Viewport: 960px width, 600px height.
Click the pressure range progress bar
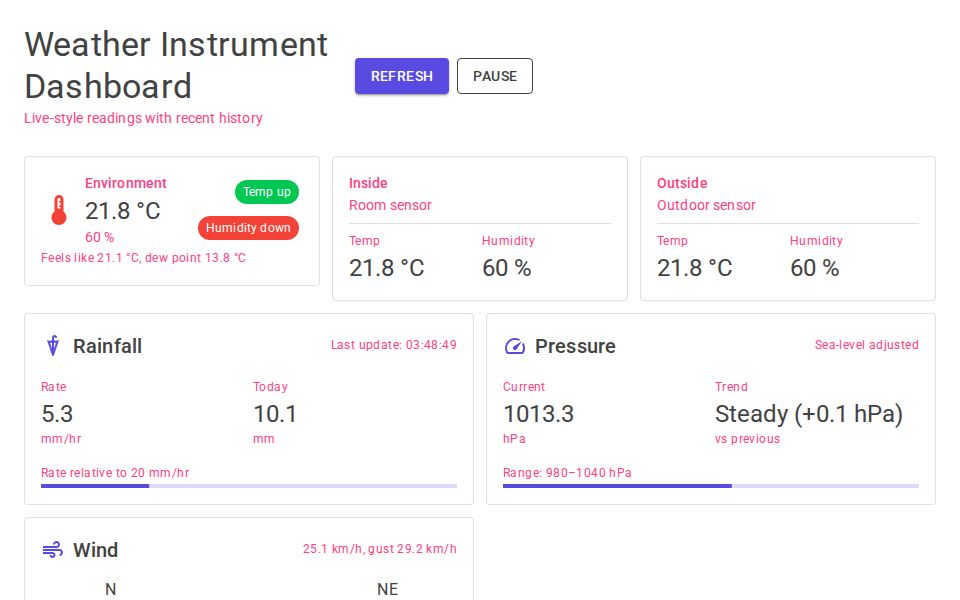710,486
